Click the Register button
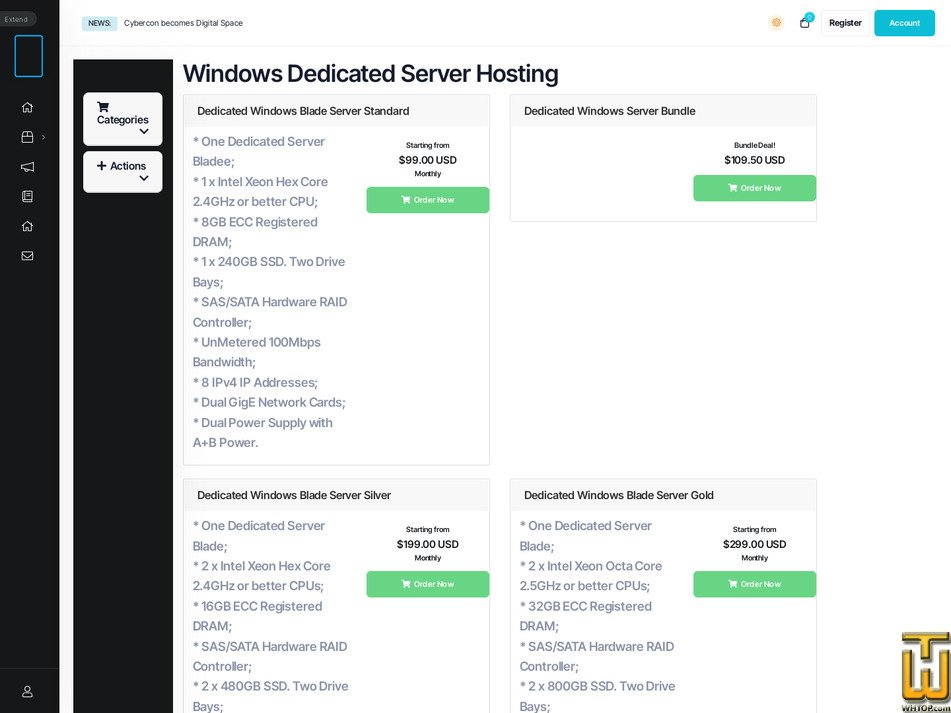 point(845,23)
